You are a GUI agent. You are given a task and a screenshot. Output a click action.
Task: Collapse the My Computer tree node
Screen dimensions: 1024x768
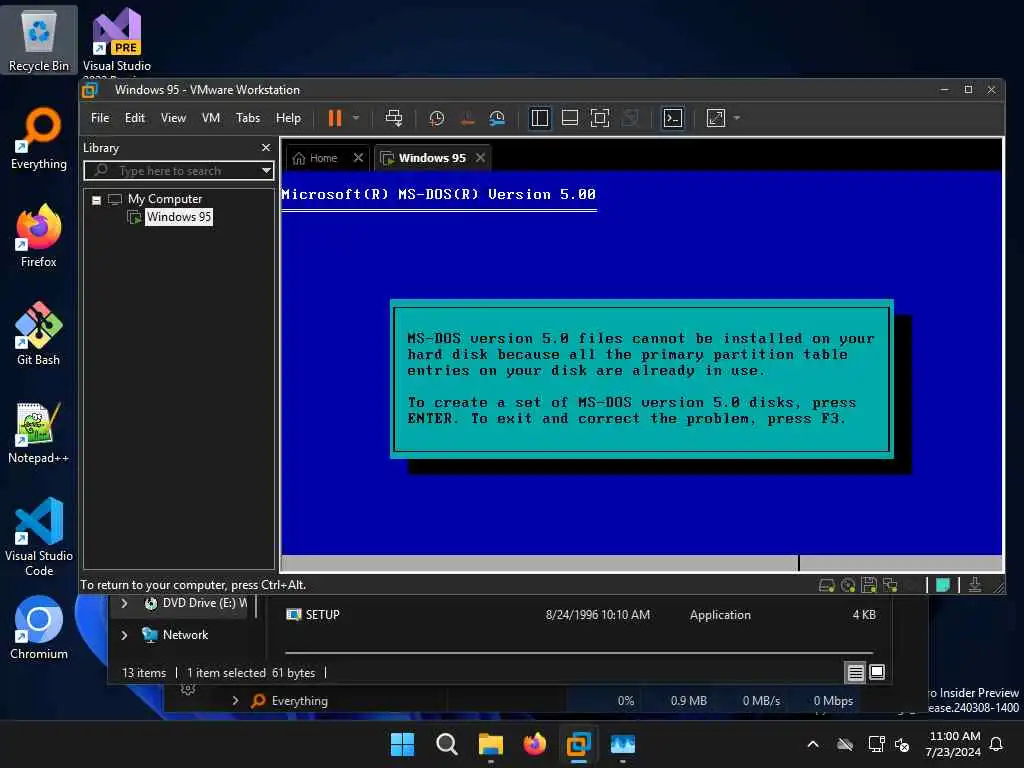click(x=96, y=200)
